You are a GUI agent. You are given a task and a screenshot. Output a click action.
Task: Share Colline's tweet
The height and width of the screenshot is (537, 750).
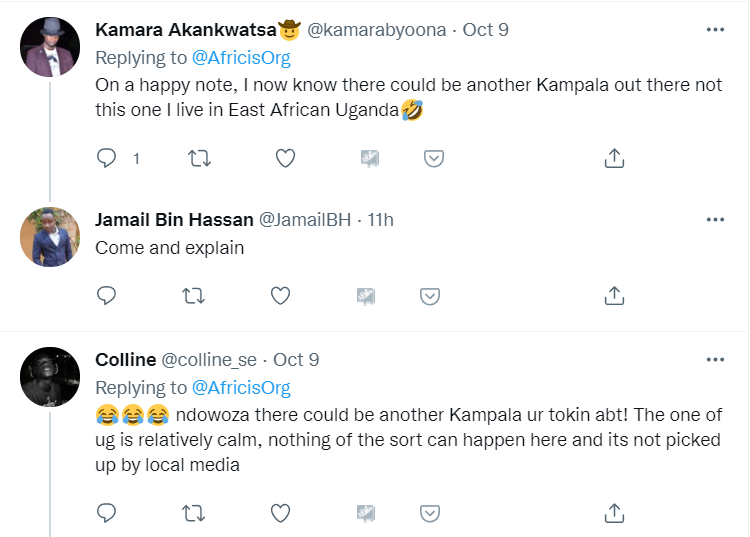coord(615,513)
